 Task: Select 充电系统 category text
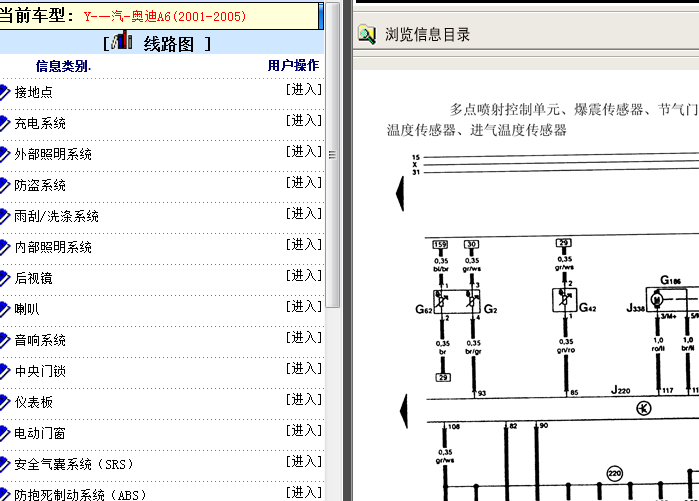[x=40, y=123]
